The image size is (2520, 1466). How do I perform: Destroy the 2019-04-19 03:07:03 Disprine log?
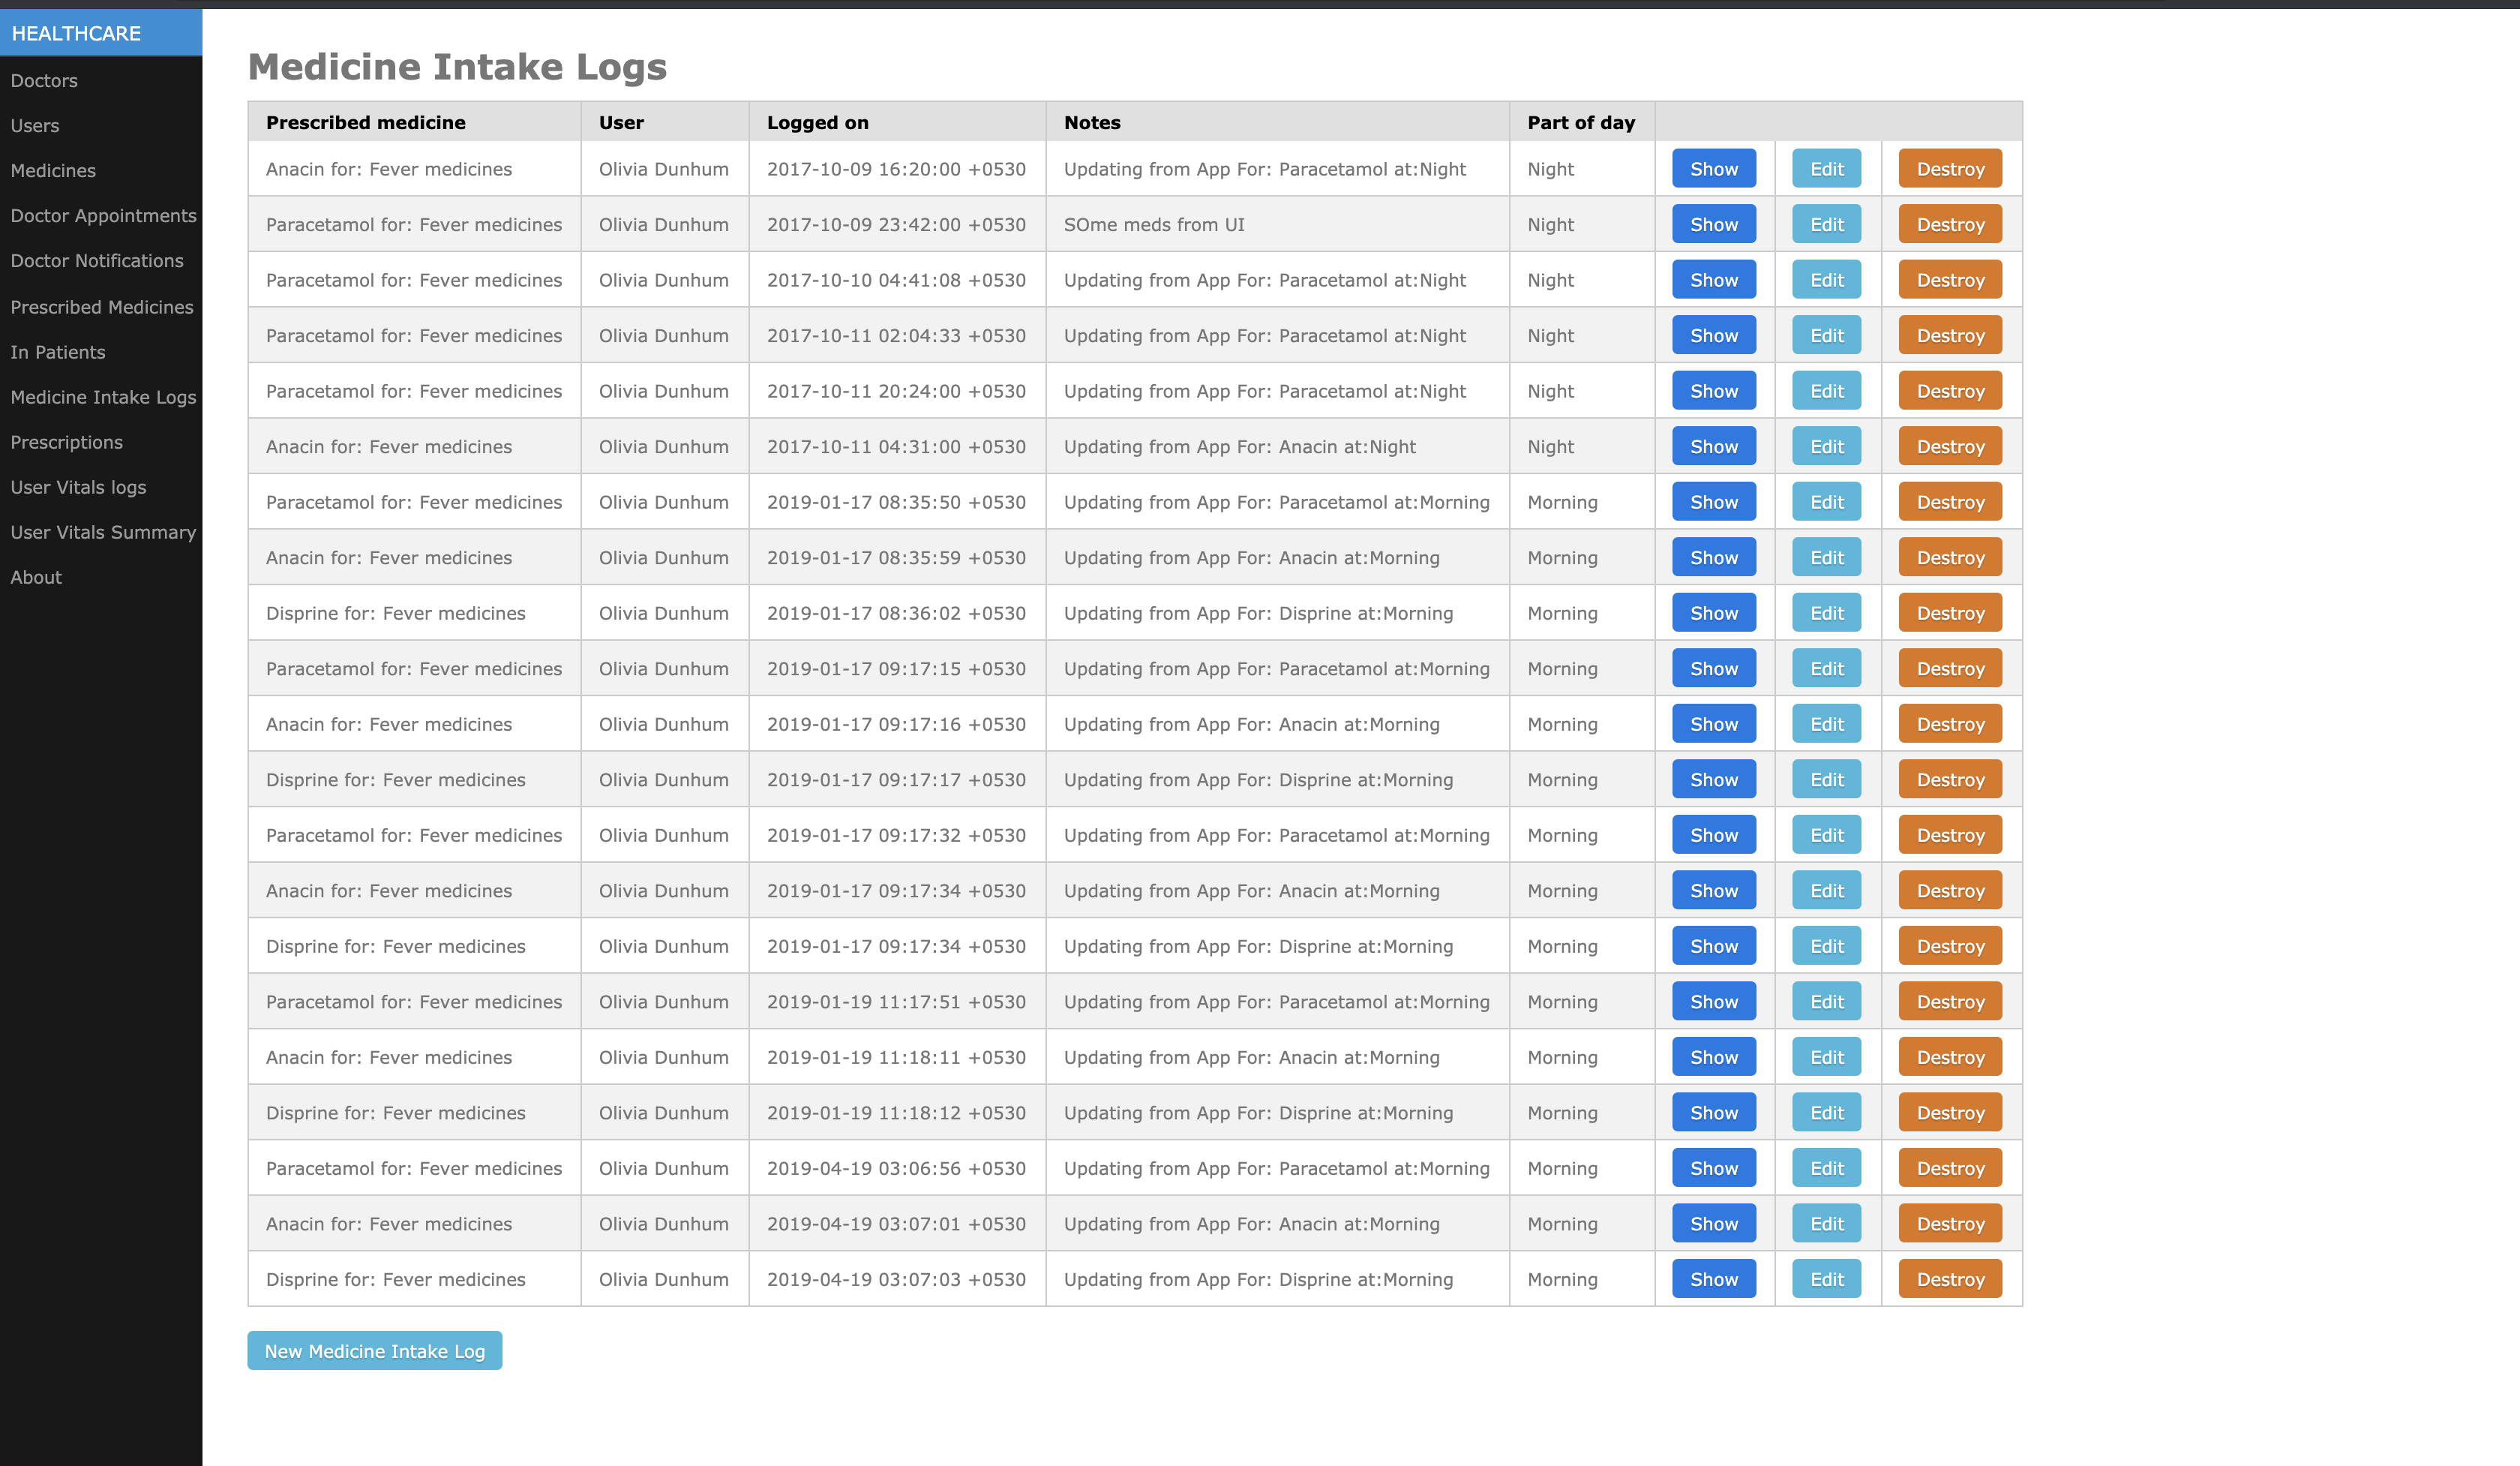(1949, 1279)
